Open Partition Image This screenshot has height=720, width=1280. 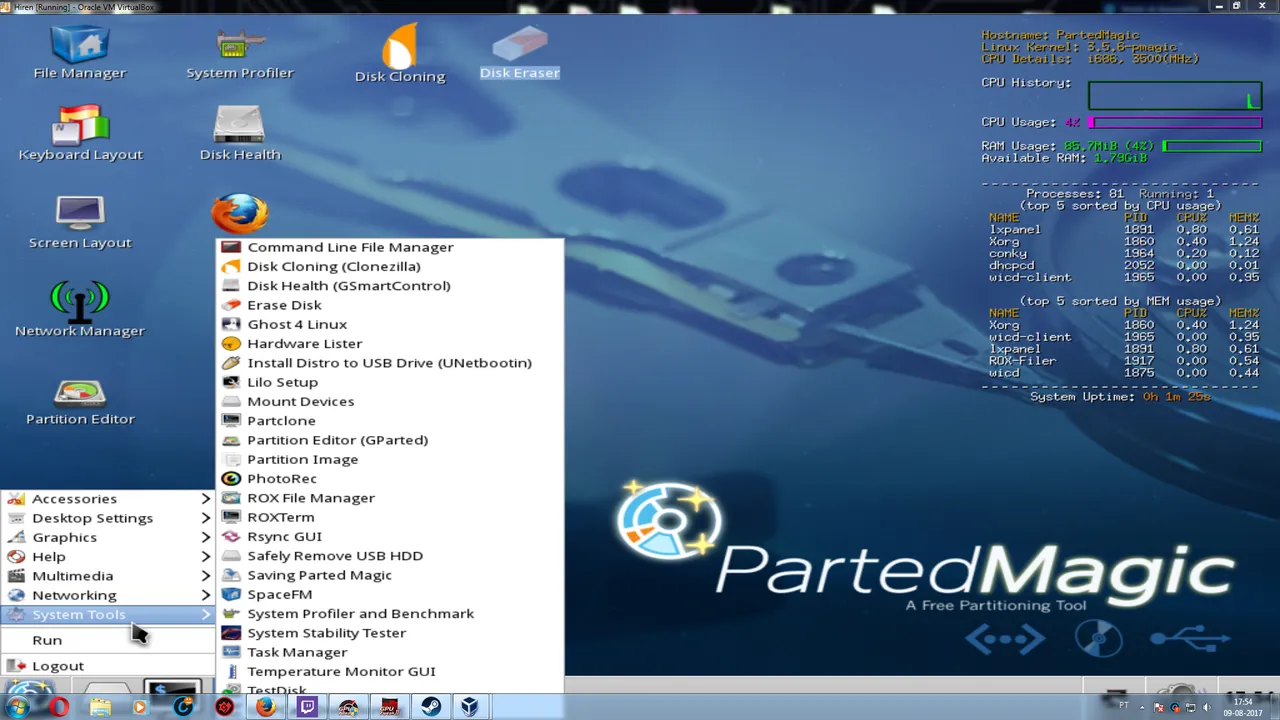[390, 459]
